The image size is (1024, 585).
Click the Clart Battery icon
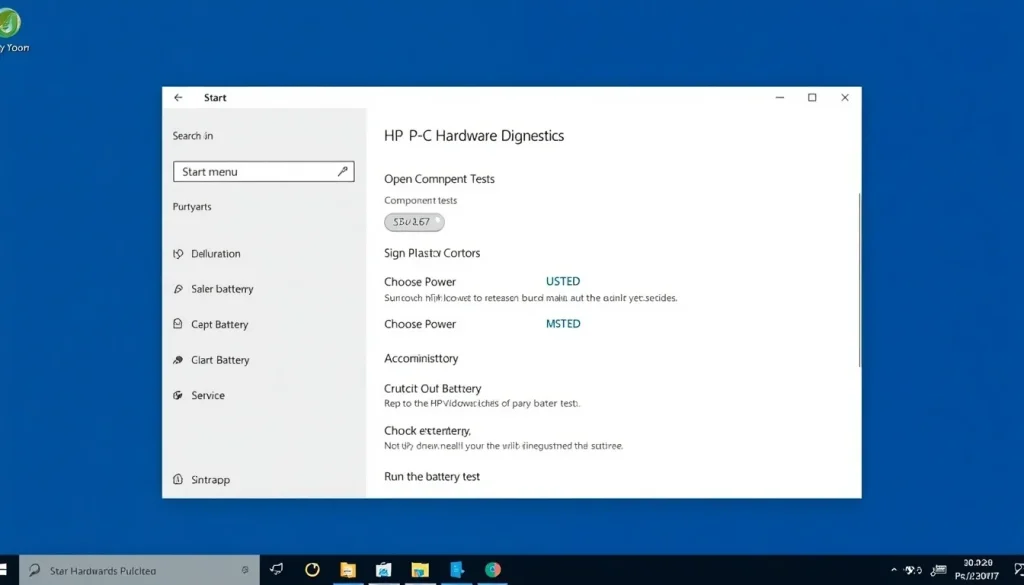(178, 360)
